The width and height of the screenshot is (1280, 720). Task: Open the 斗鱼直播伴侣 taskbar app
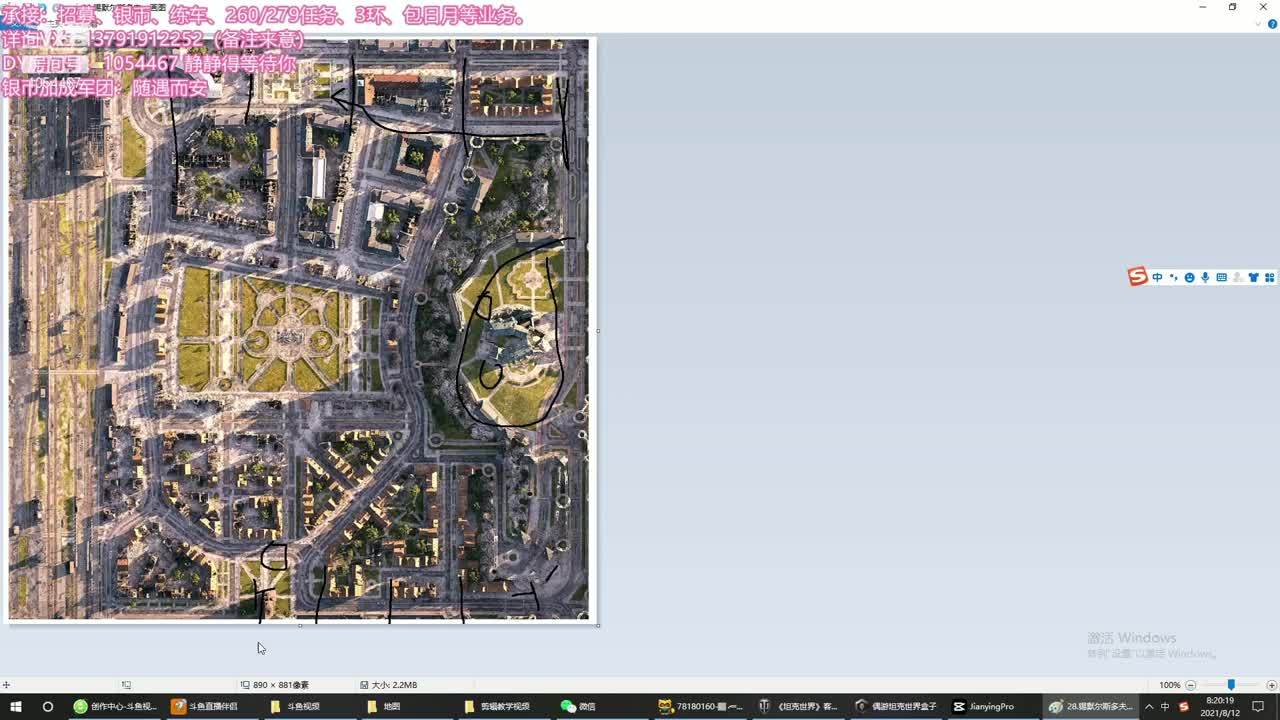pyautogui.click(x=205, y=707)
